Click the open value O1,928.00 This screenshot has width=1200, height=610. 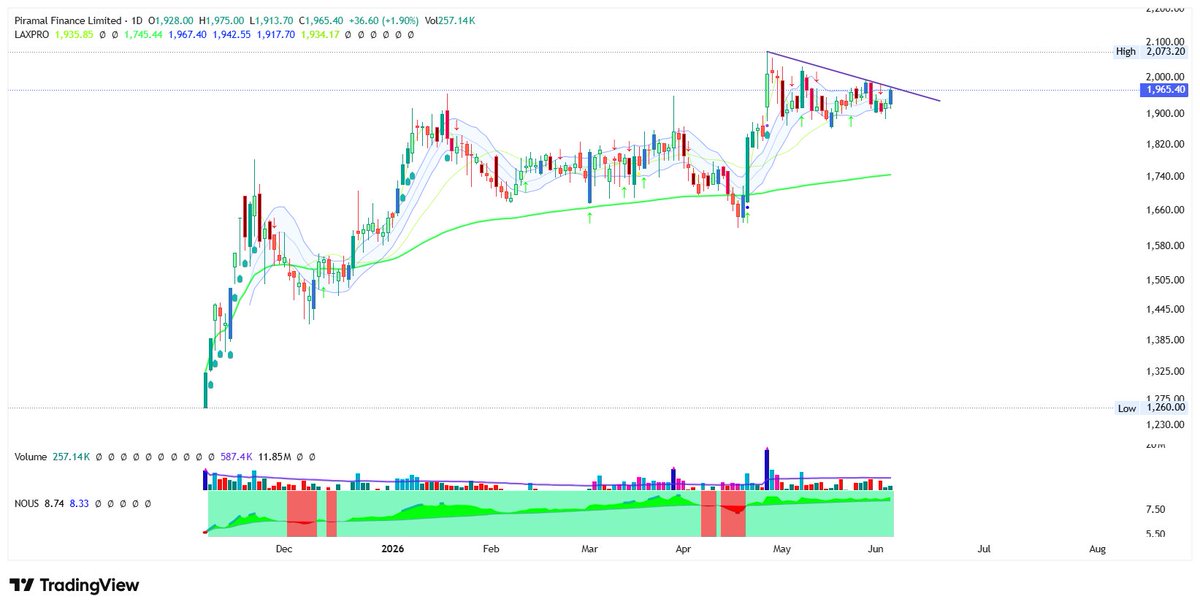(171, 20)
